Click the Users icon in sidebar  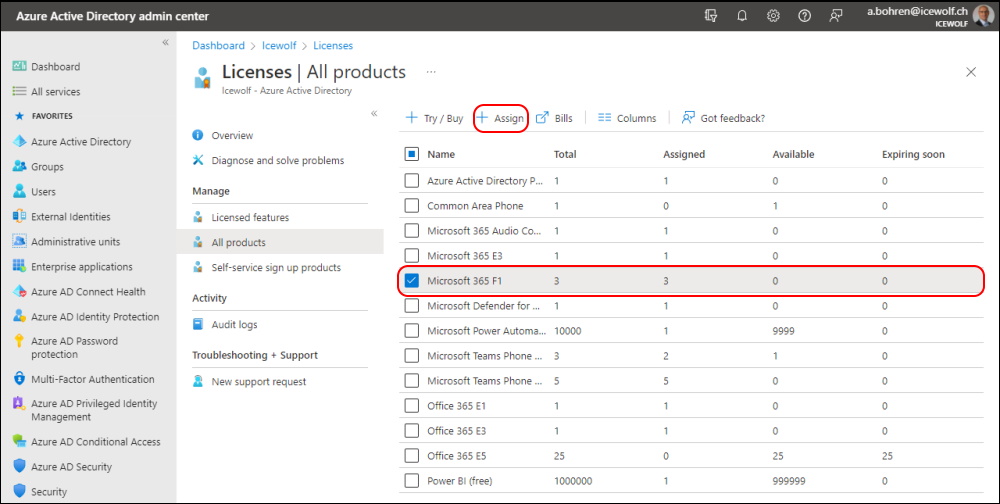point(20,191)
